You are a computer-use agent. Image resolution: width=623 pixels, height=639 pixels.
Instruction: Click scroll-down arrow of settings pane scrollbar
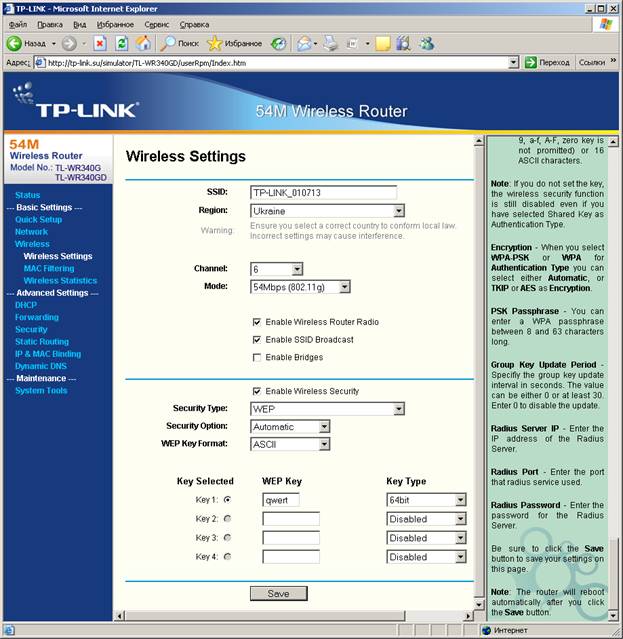479,604
